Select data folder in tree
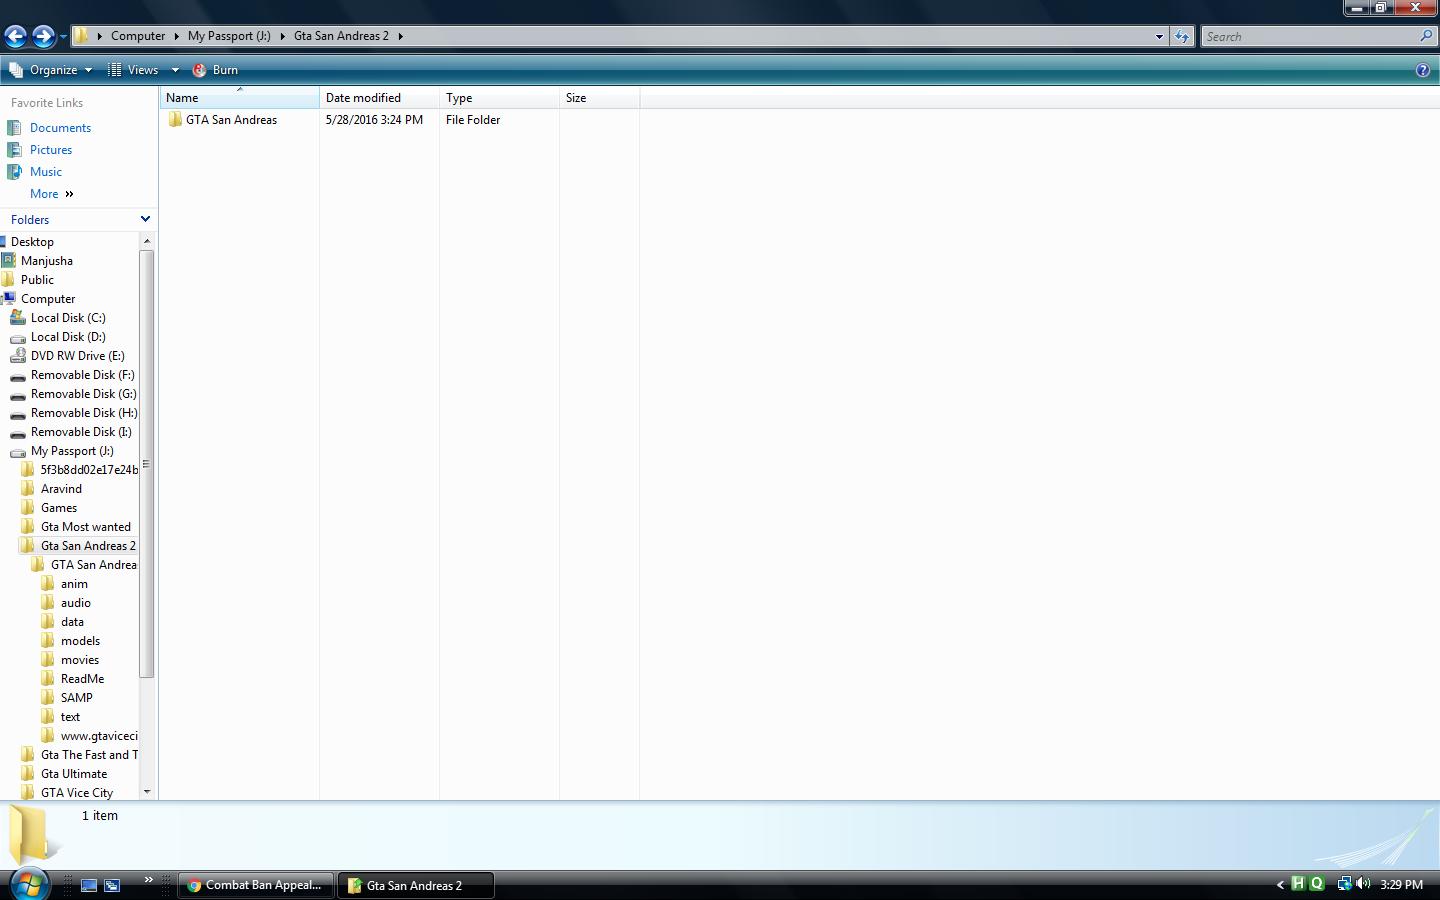Image resolution: width=1440 pixels, height=900 pixels. (72, 622)
